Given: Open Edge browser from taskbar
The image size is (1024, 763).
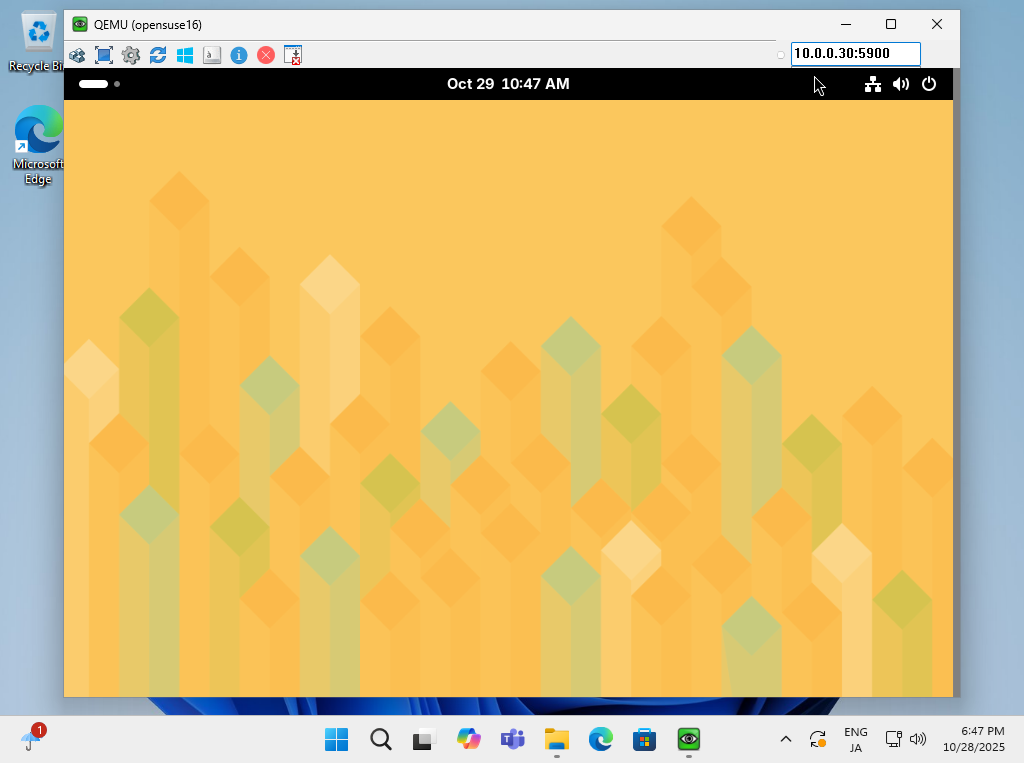Looking at the screenshot, I should click(600, 739).
